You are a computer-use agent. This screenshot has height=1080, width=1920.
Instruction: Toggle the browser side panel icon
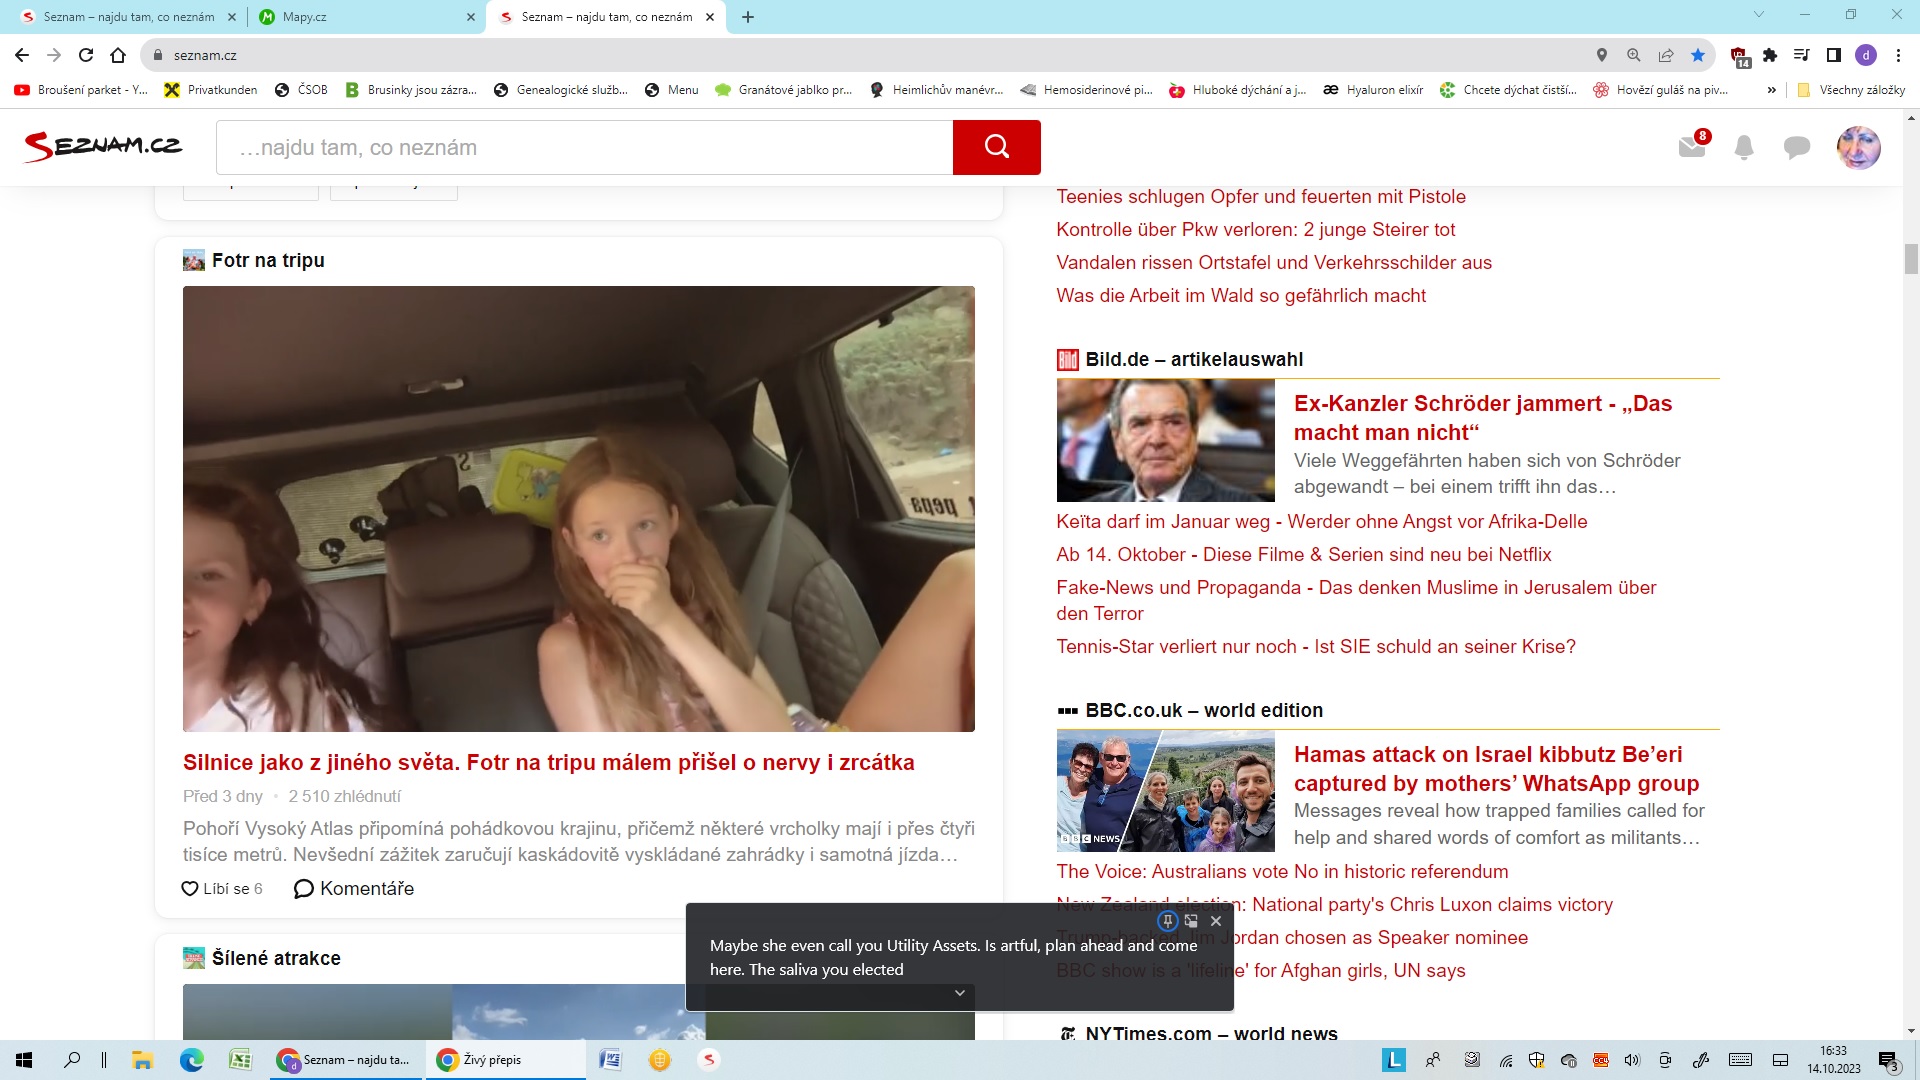coord(1833,55)
